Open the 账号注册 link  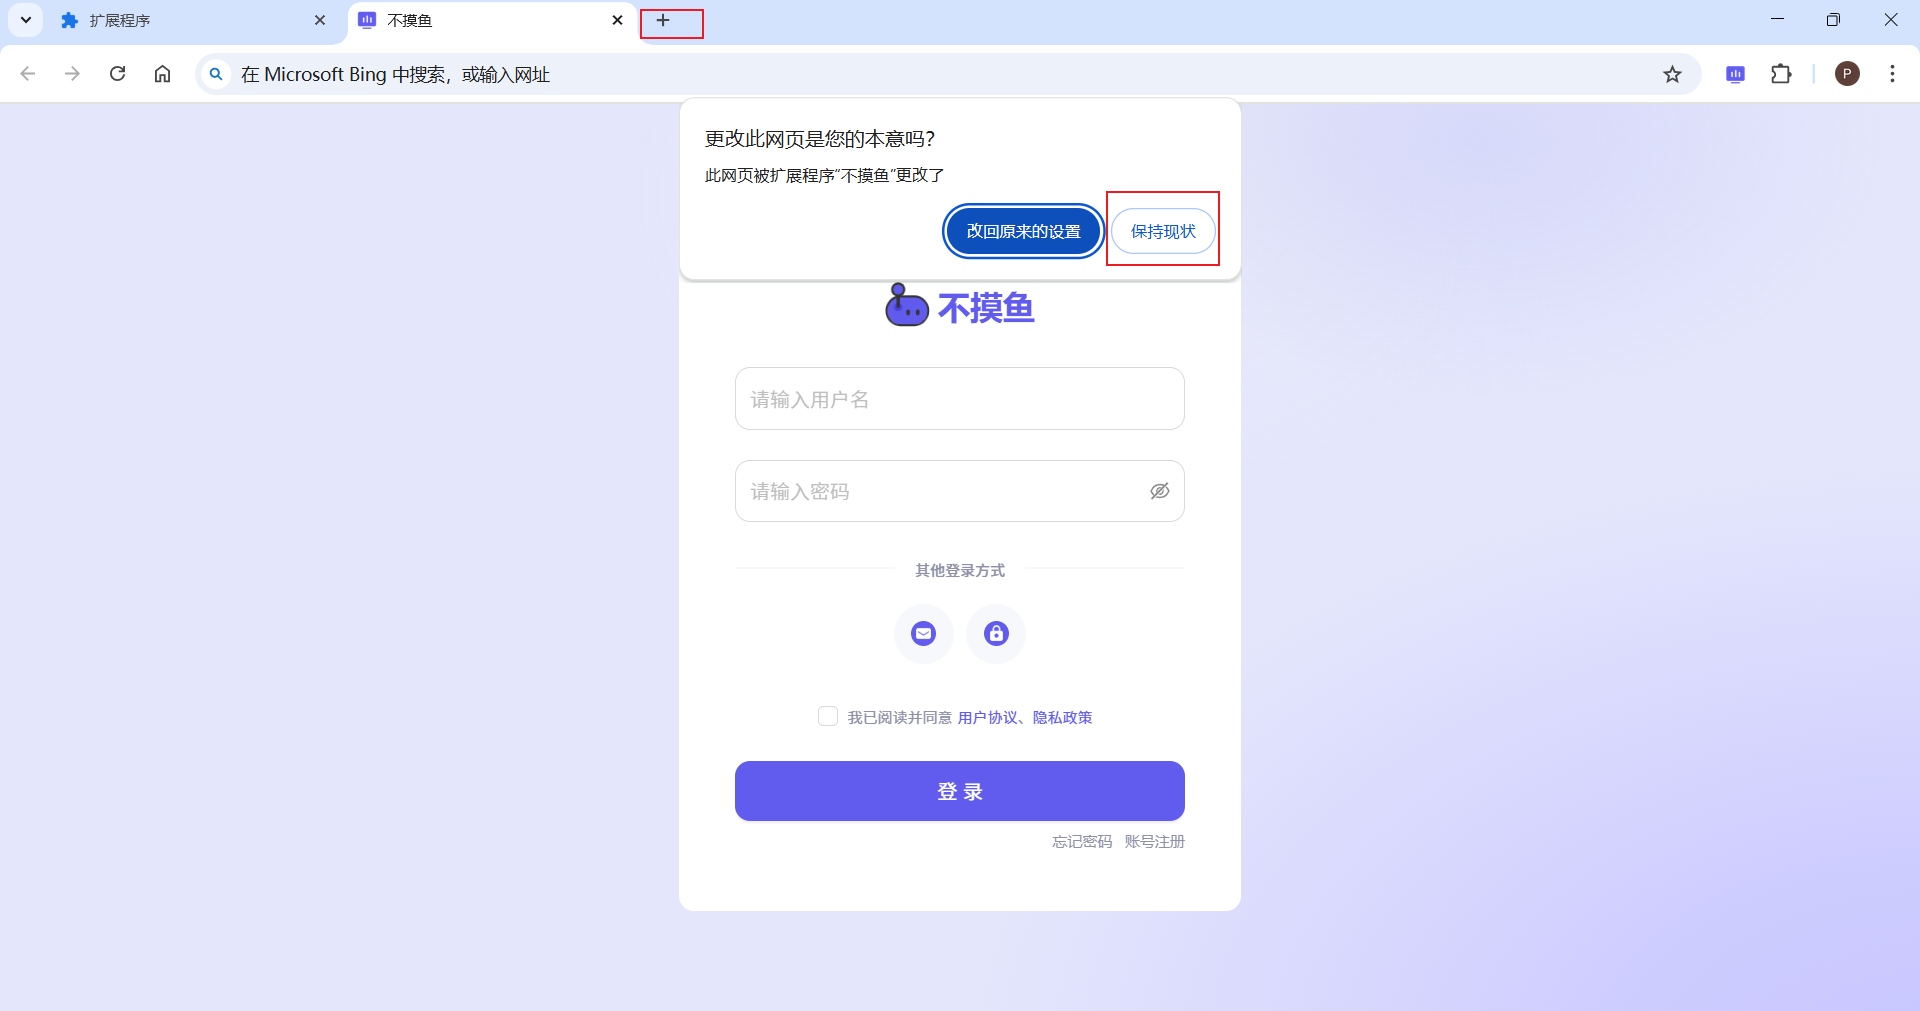tap(1155, 842)
